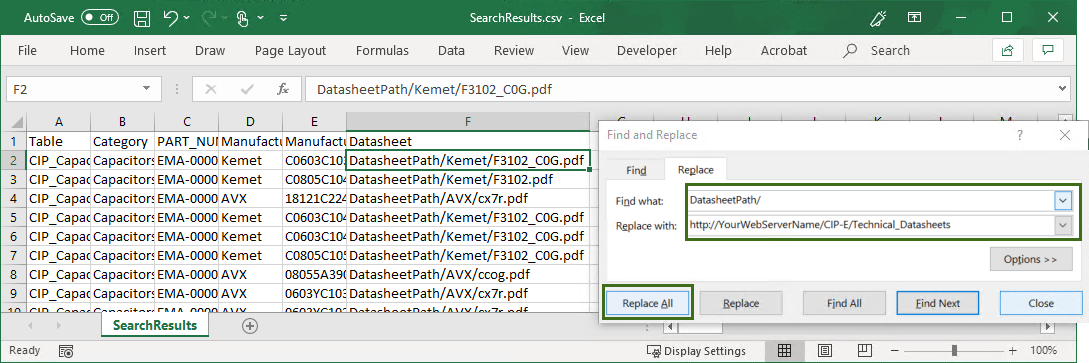Switch to the Home tab
The width and height of the screenshot is (1089, 363).
[x=88, y=51]
